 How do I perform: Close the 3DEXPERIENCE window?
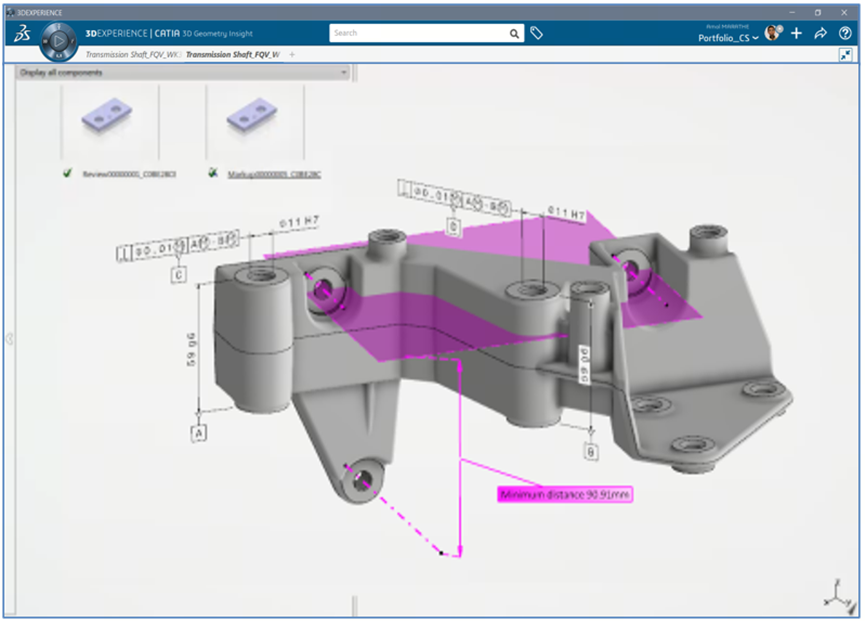coord(844,12)
